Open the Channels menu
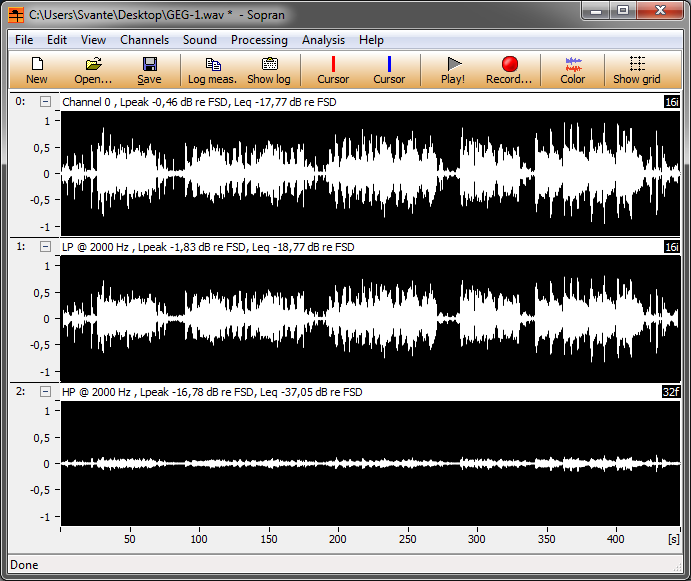This screenshot has height=581, width=691. pyautogui.click(x=145, y=40)
